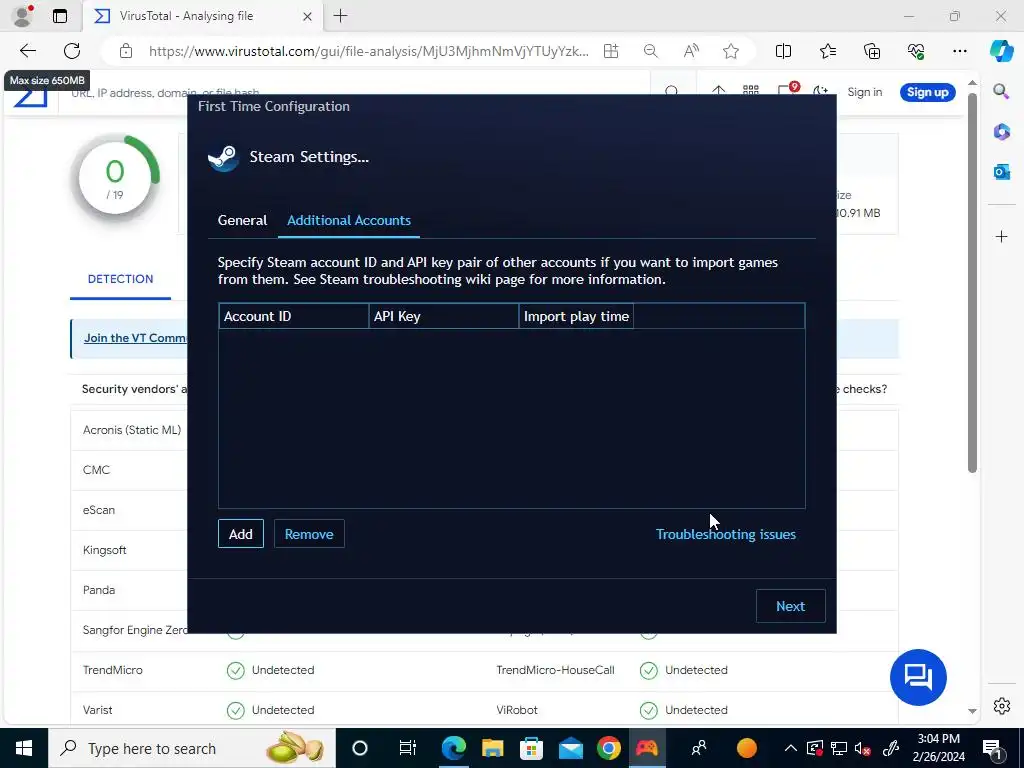This screenshot has height=768, width=1024.
Task: Toggle Edge split screen
Action: (783, 51)
